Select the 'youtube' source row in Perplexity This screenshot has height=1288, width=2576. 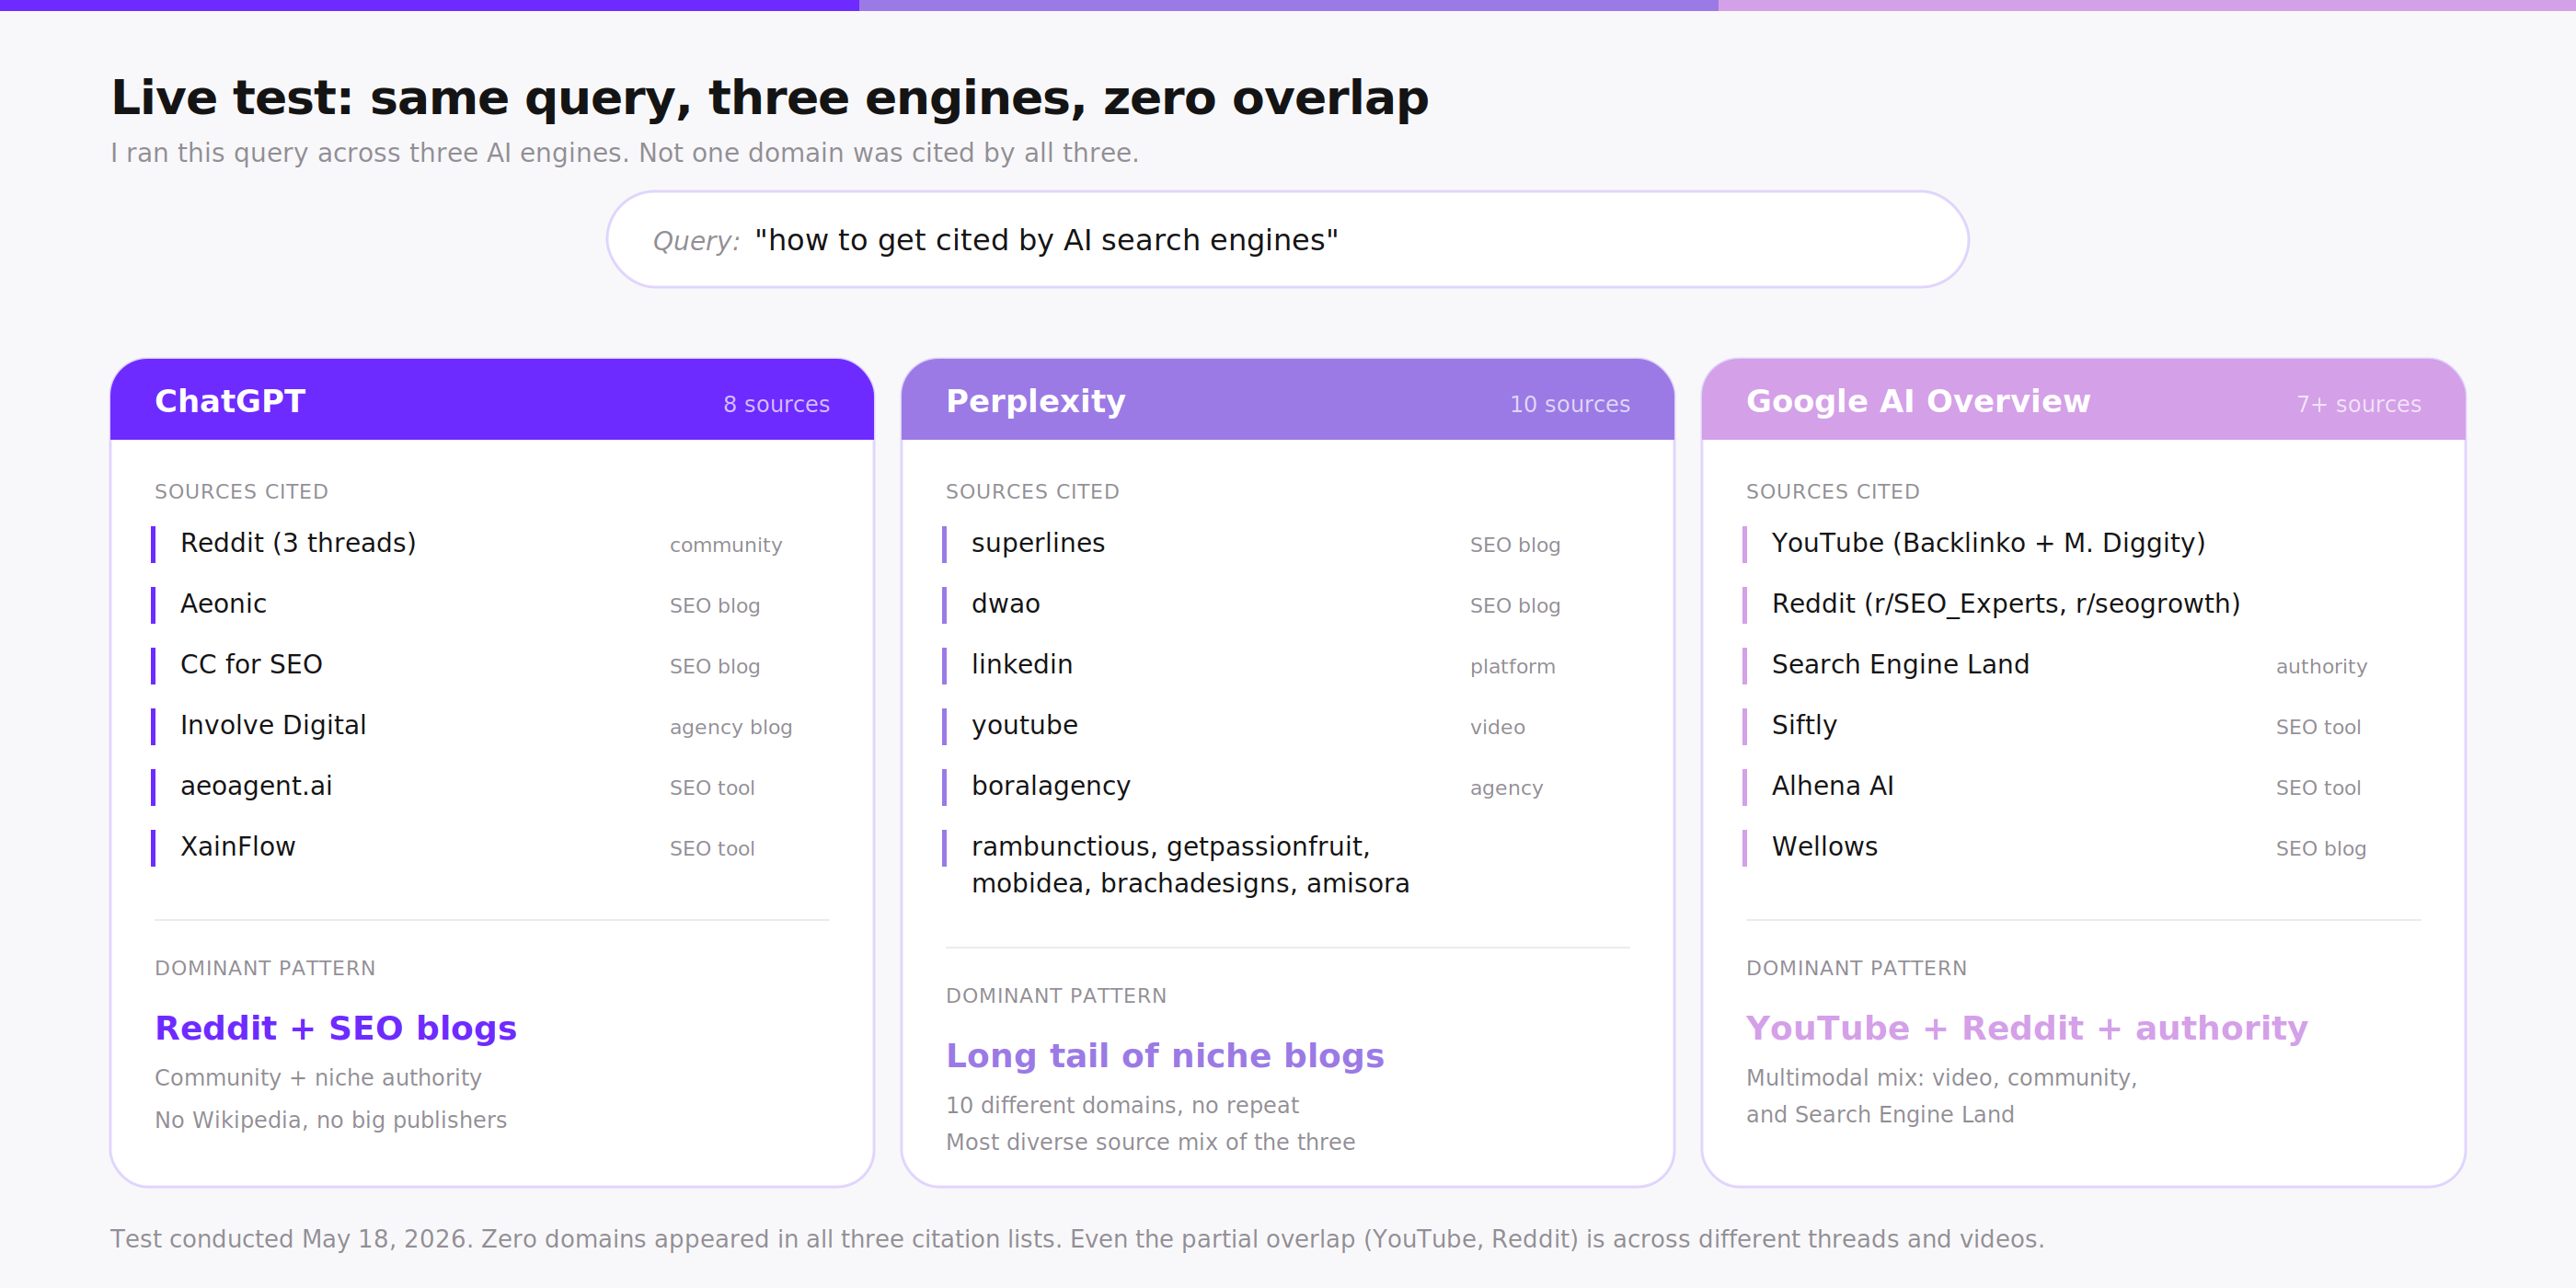point(1287,726)
